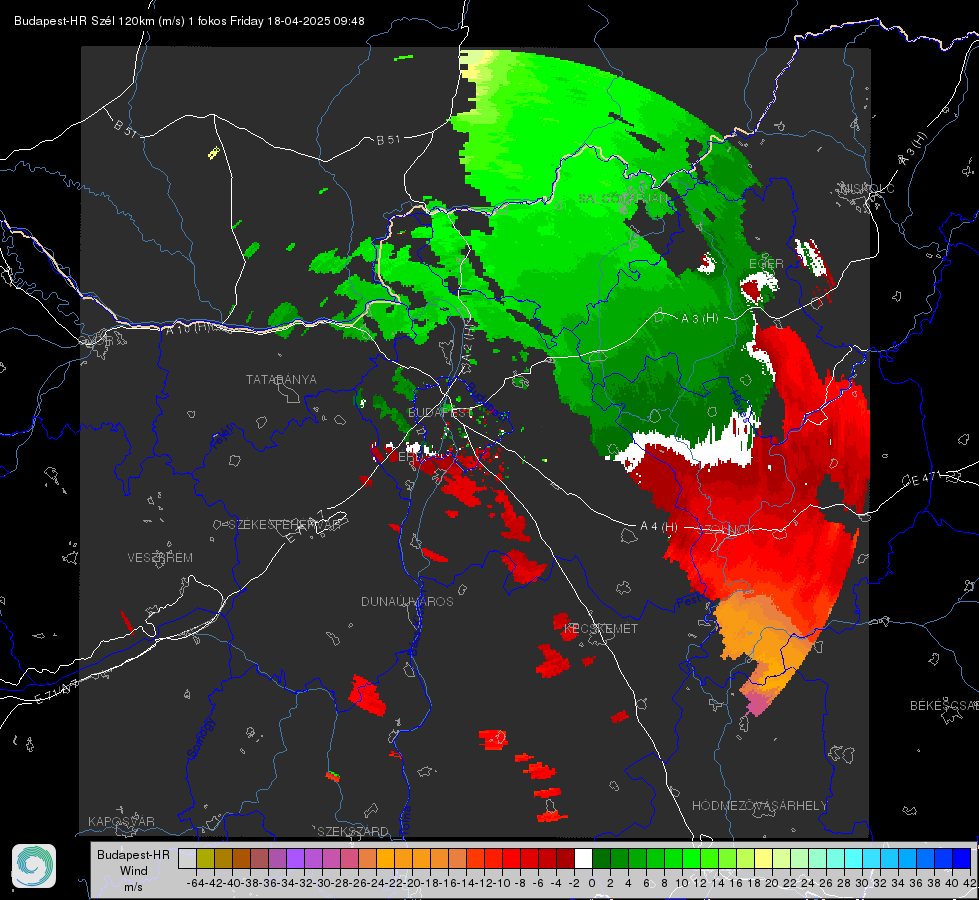Pick the bright green legend swatch between 10 and 12
The image size is (979, 900).
tap(691, 859)
